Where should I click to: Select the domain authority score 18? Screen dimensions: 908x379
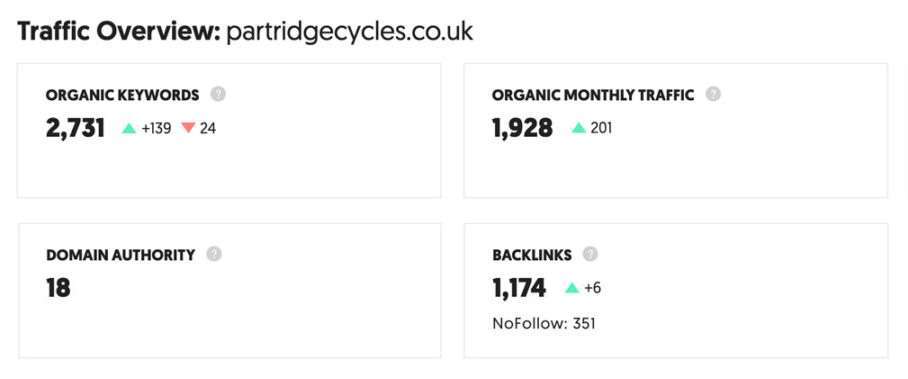tap(58, 288)
